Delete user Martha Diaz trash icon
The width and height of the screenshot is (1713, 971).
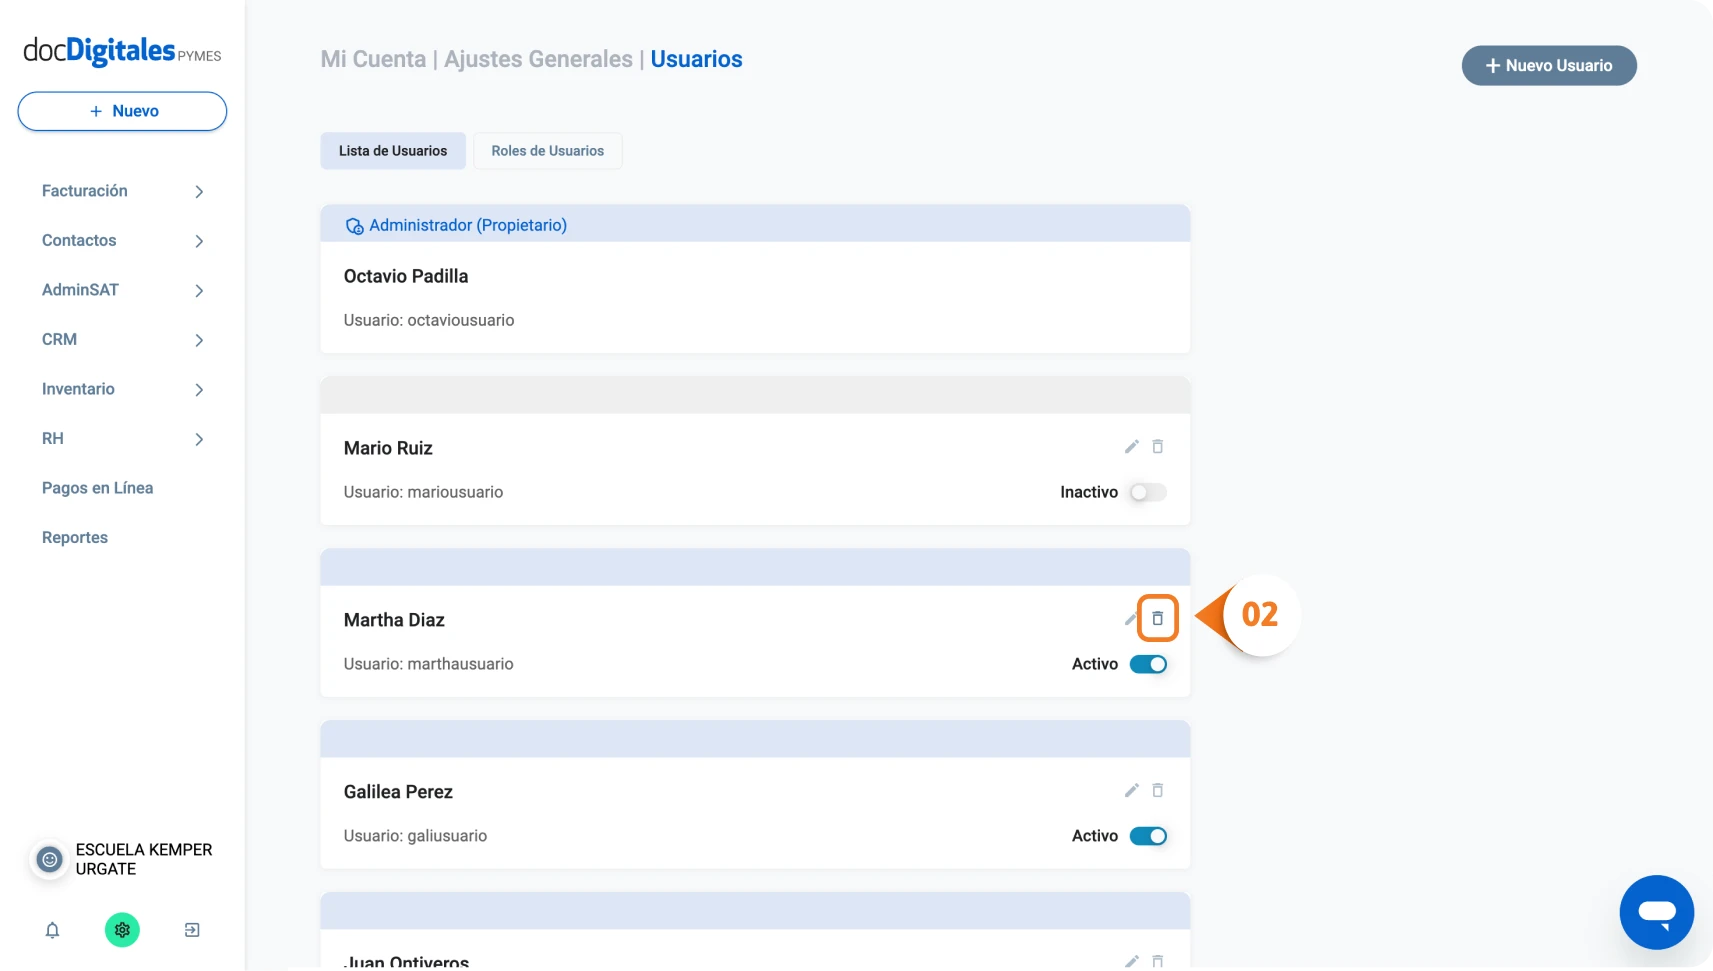(x=1157, y=619)
